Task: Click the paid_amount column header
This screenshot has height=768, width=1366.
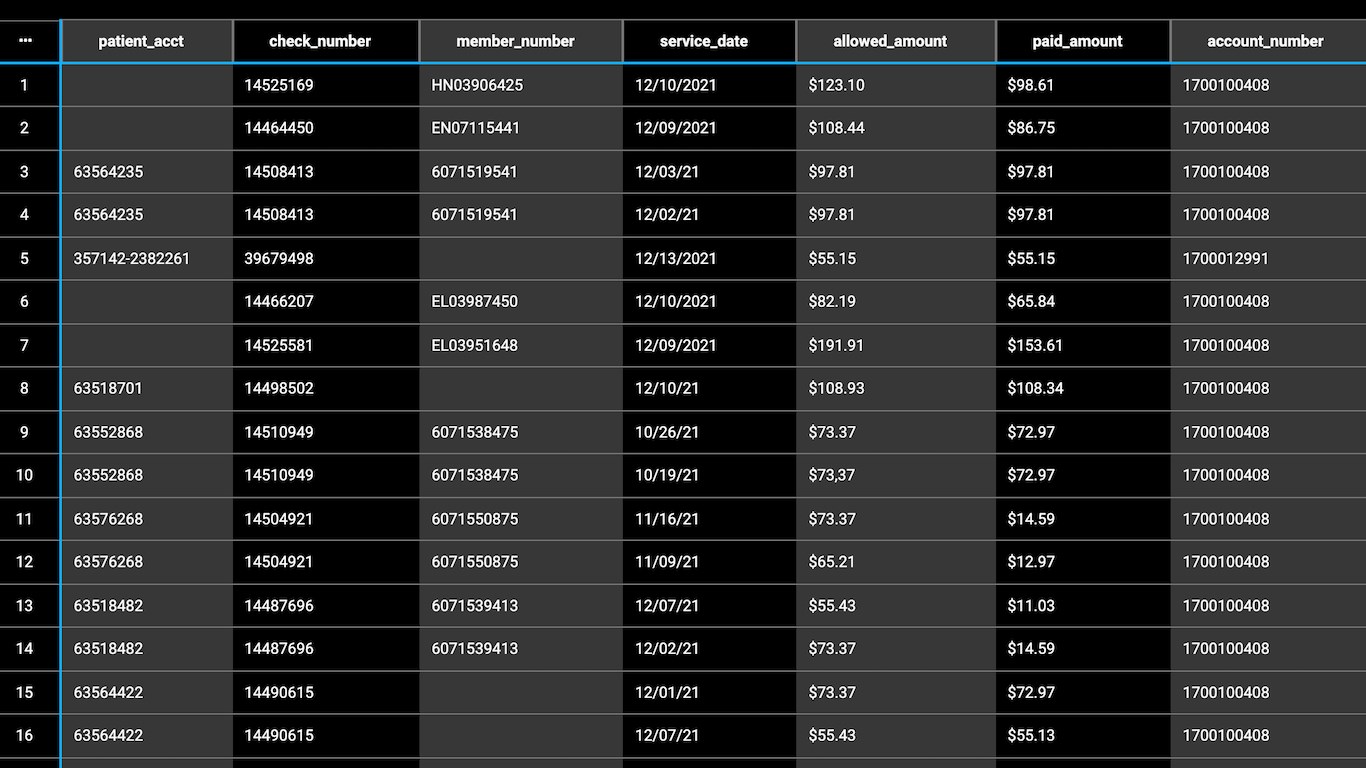Action: [x=1077, y=41]
